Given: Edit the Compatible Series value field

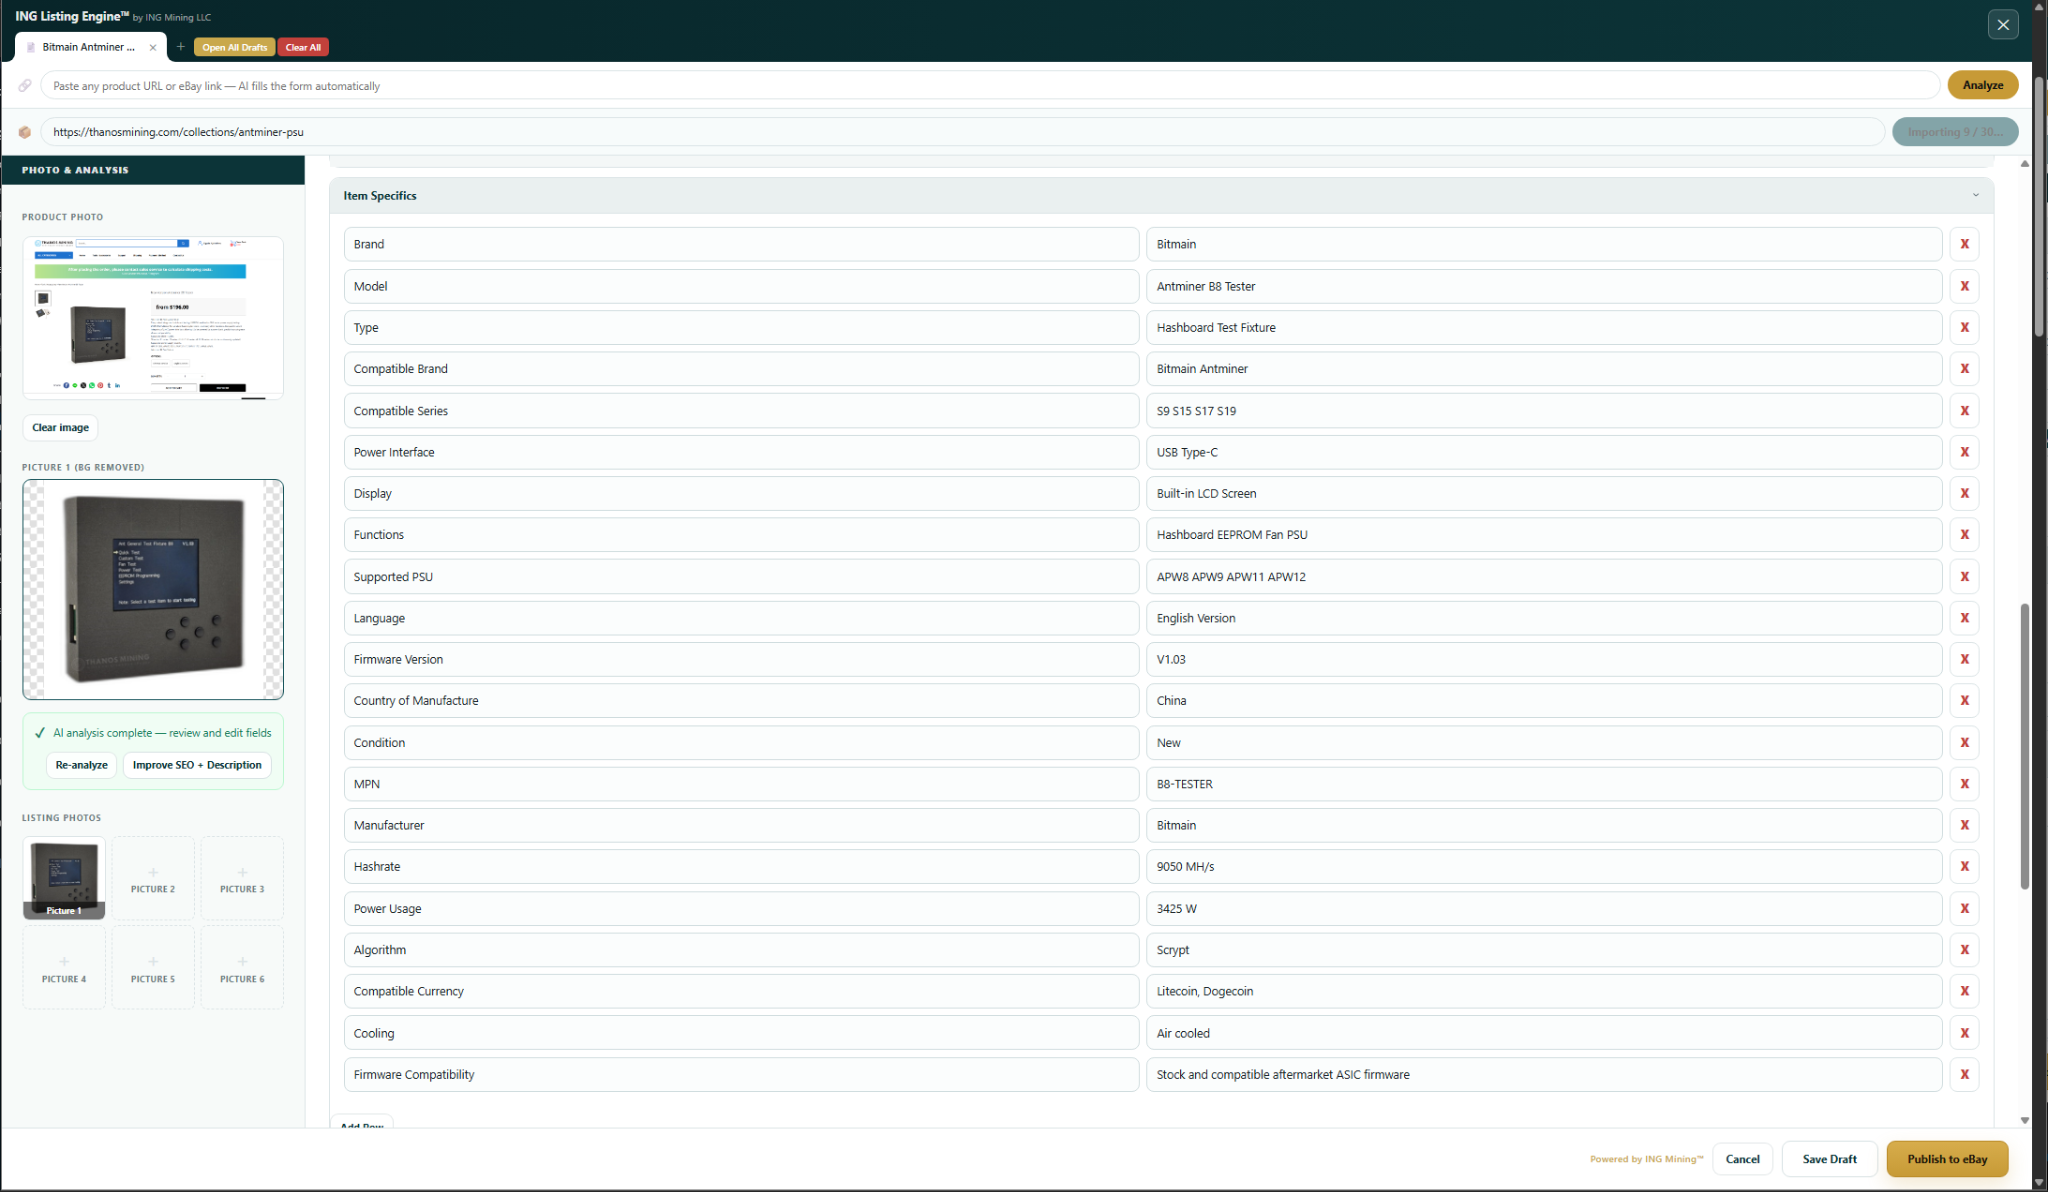Looking at the screenshot, I should point(1544,411).
